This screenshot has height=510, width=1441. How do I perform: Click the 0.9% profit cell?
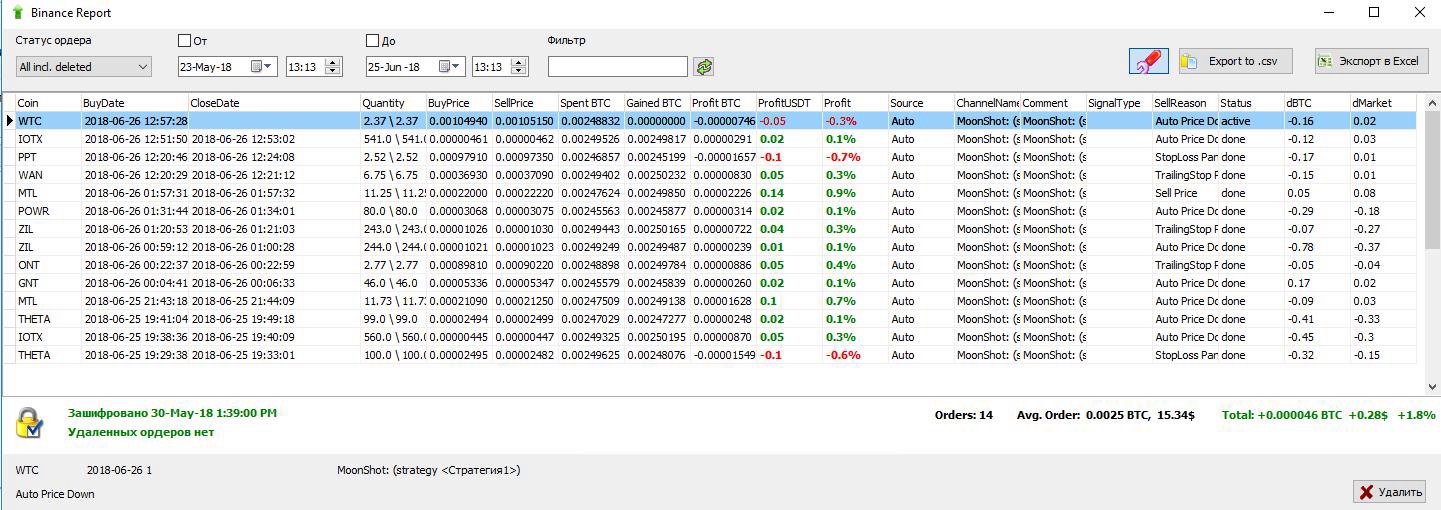(855, 193)
